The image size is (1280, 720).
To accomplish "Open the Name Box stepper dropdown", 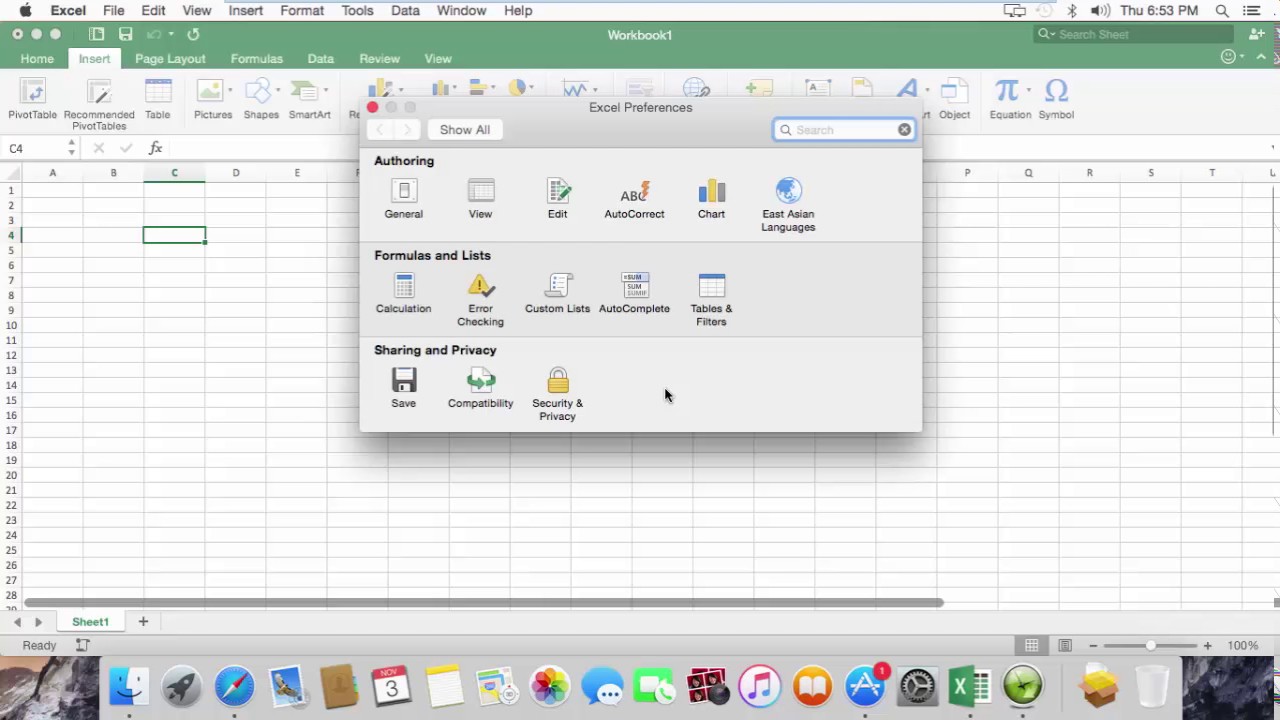I will click(x=71, y=148).
